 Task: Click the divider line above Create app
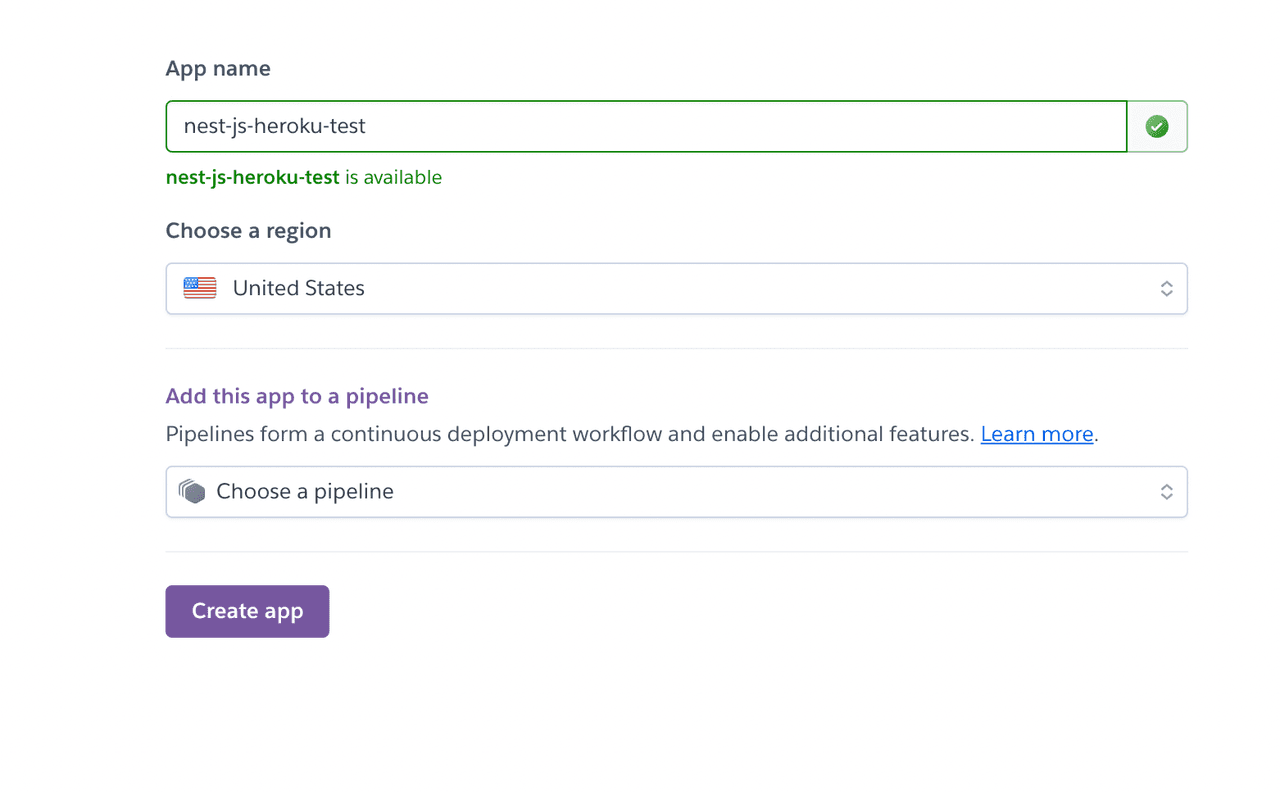point(676,551)
